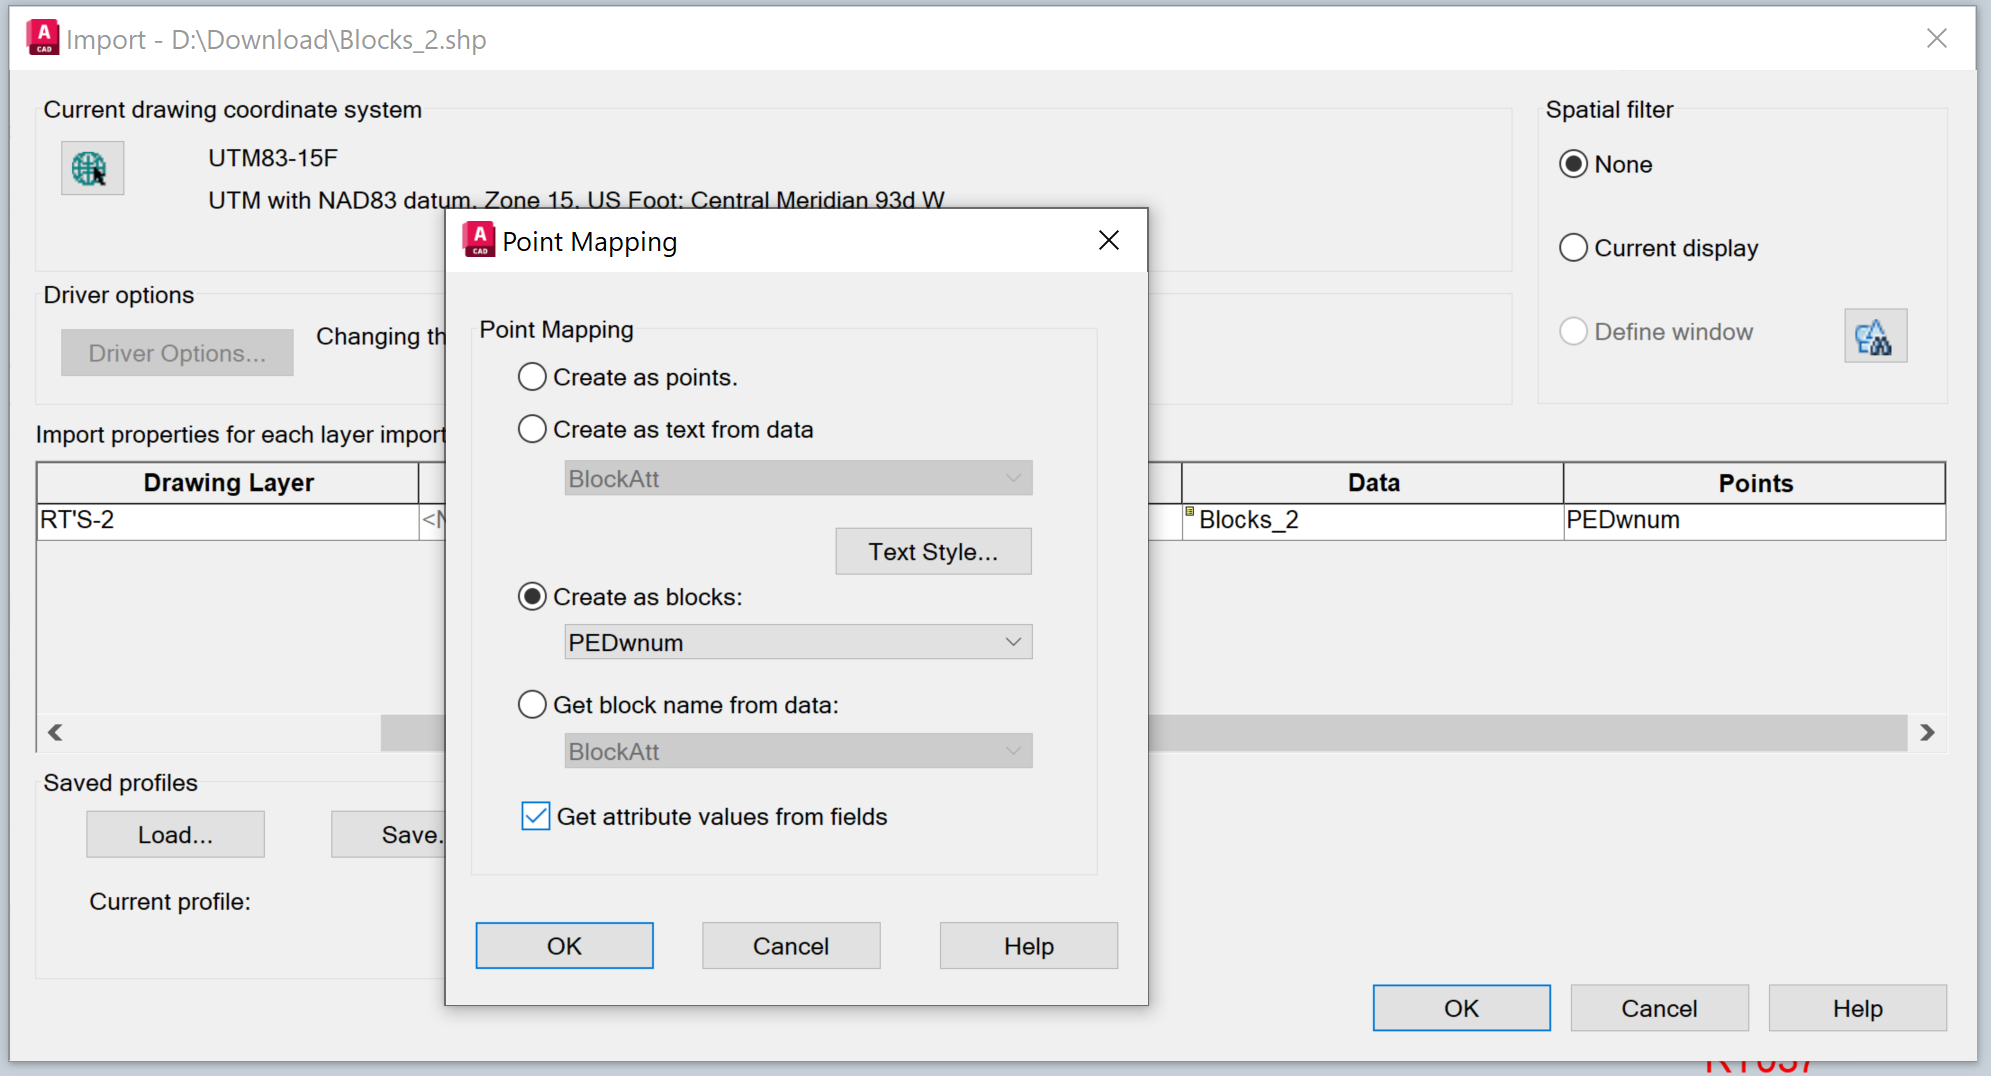This screenshot has height=1076, width=1991.
Task: Click the Text Style... button
Action: (x=933, y=551)
